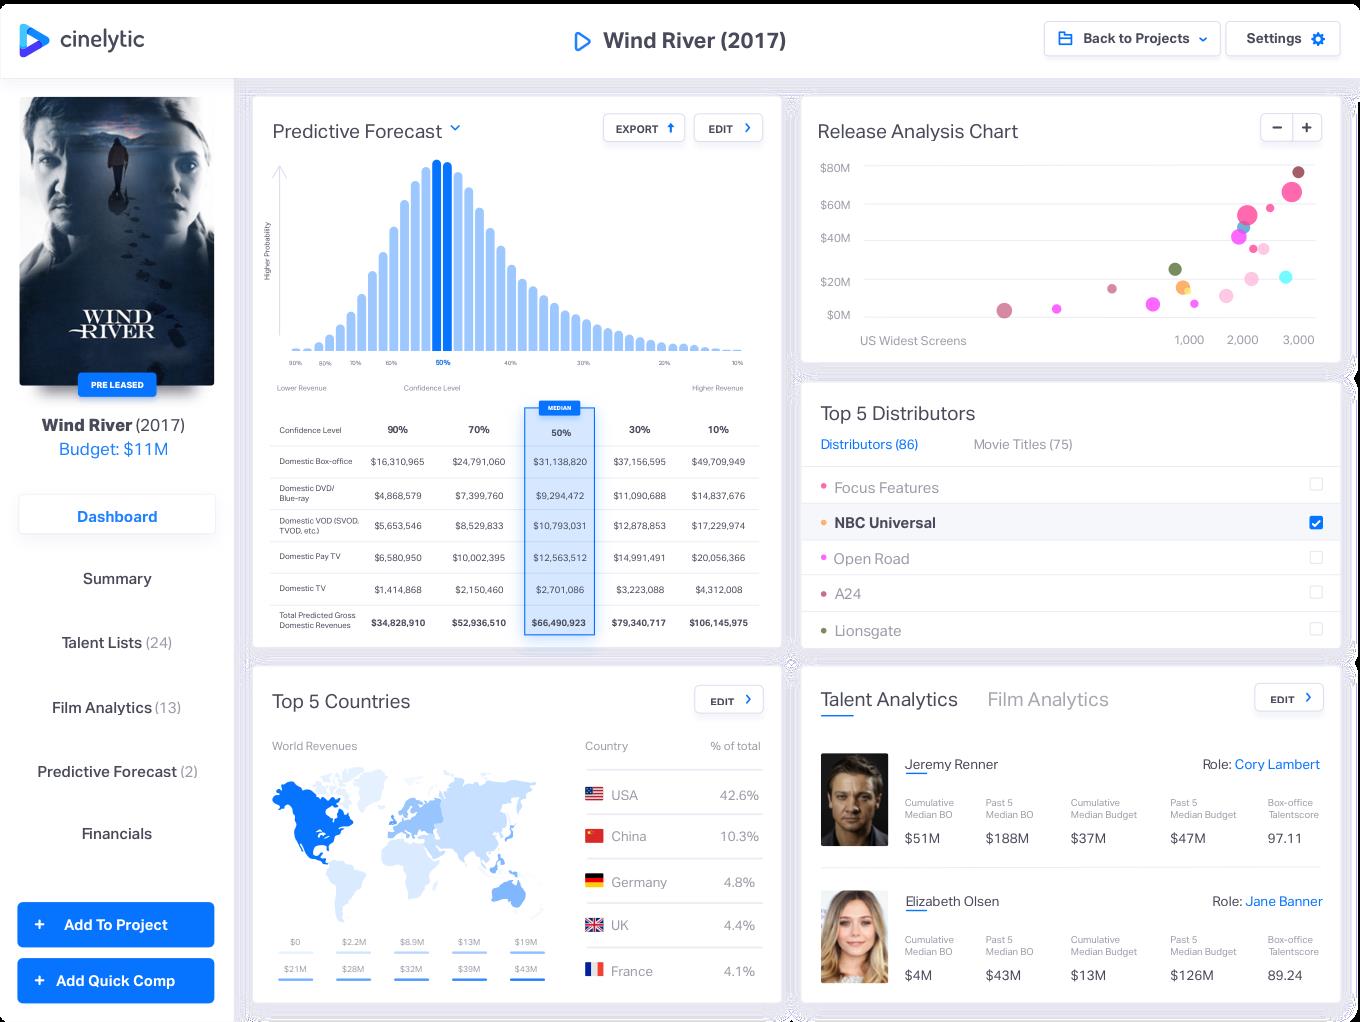Screen dimensions: 1360x1022
Task: Click the Jeremy Renner Talentscore 97.11
Action: coord(1284,838)
